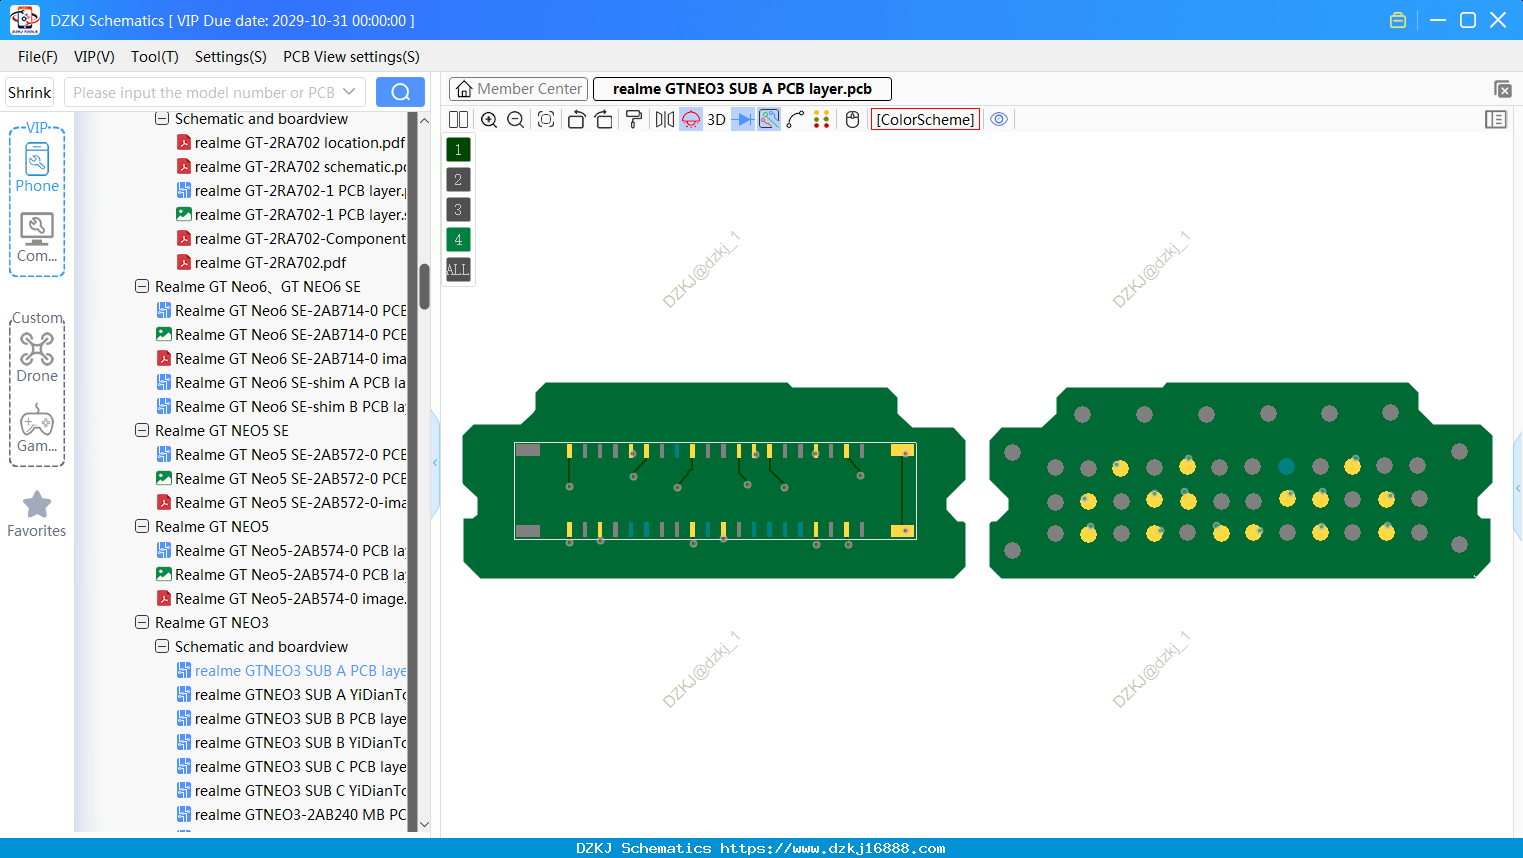Click the yellow toolbox icon in title bar
Screen dimensions: 1523x858
pos(1398,20)
